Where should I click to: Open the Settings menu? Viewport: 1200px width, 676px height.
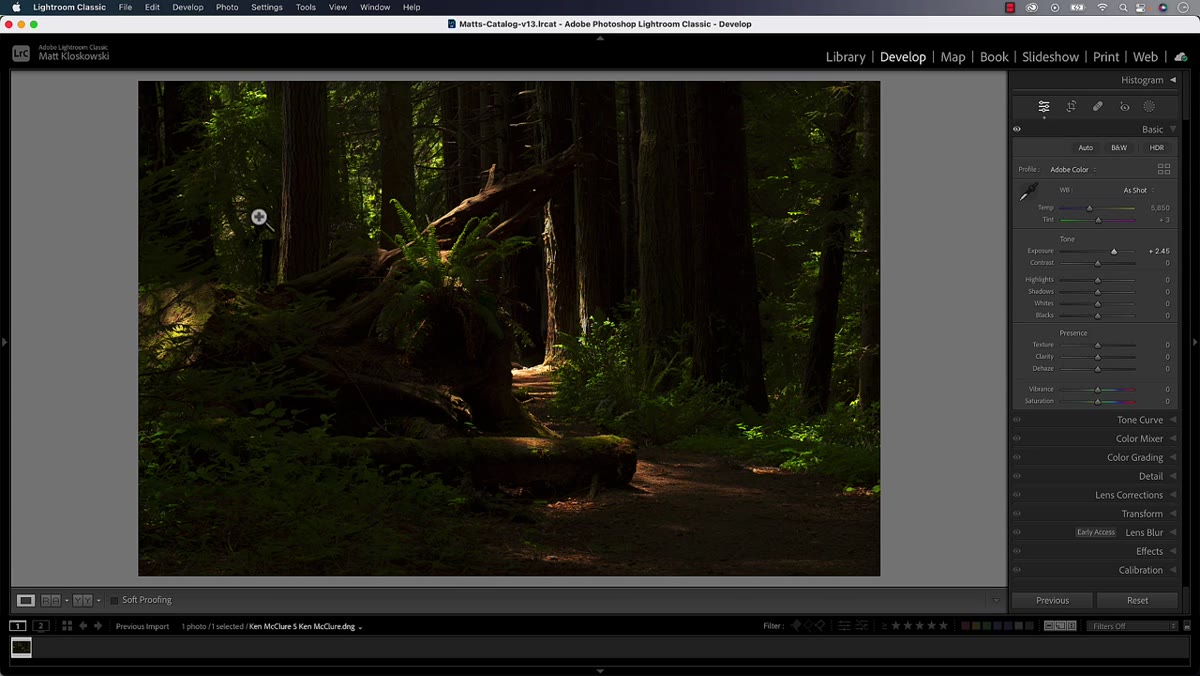[x=267, y=7]
